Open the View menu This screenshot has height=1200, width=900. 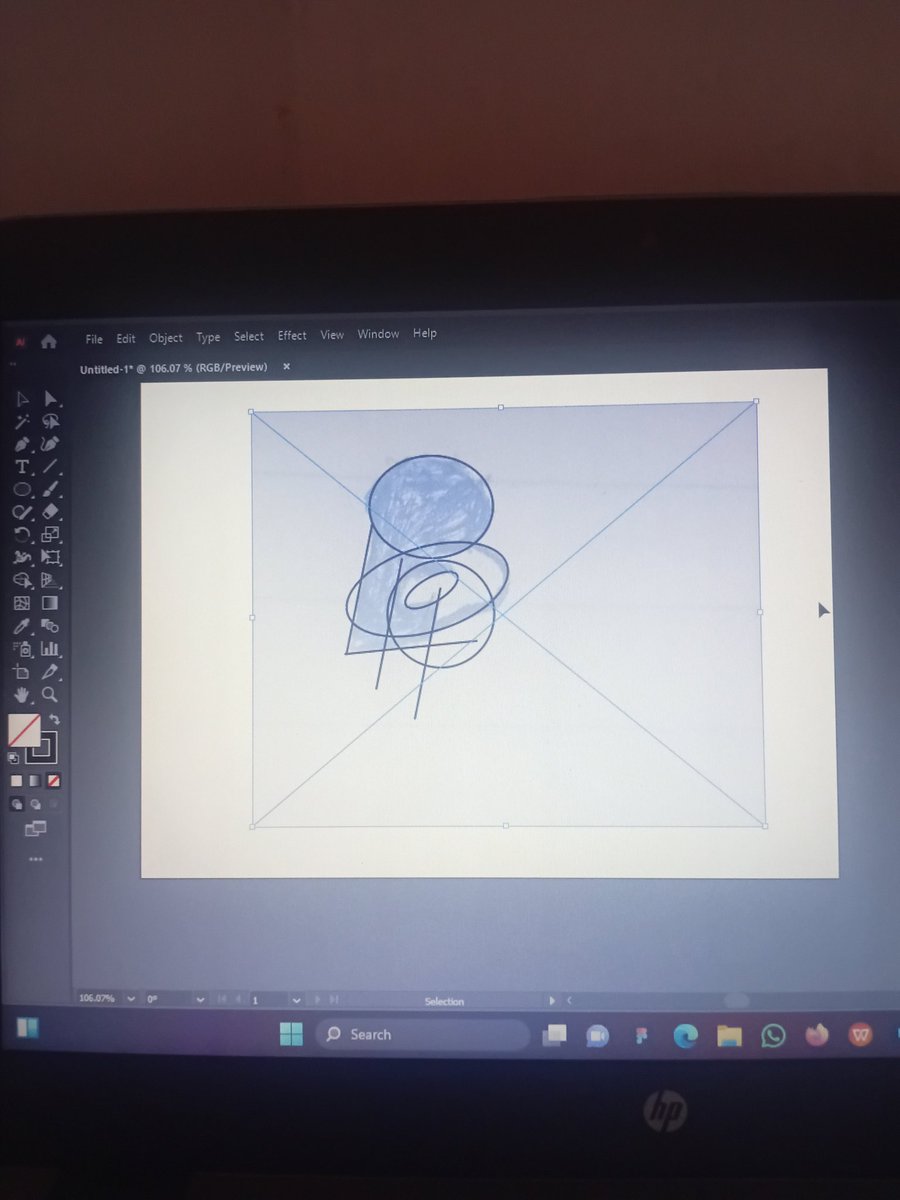click(x=332, y=335)
